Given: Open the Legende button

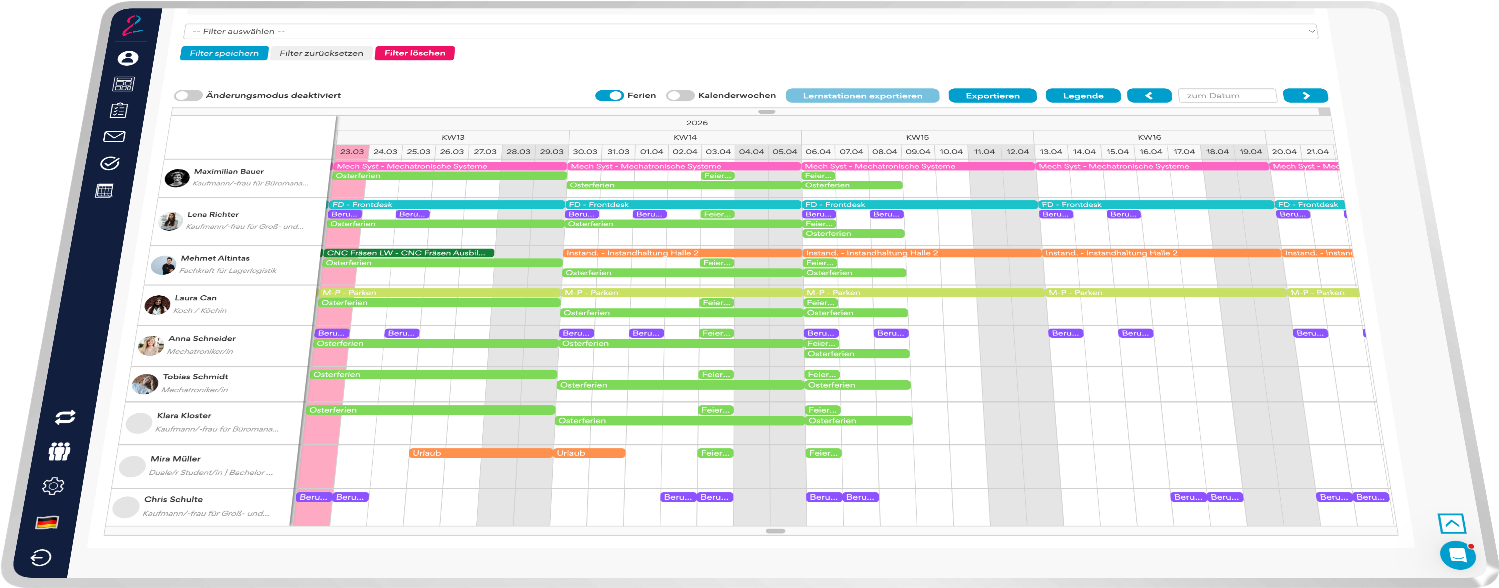Looking at the screenshot, I should pos(1083,96).
